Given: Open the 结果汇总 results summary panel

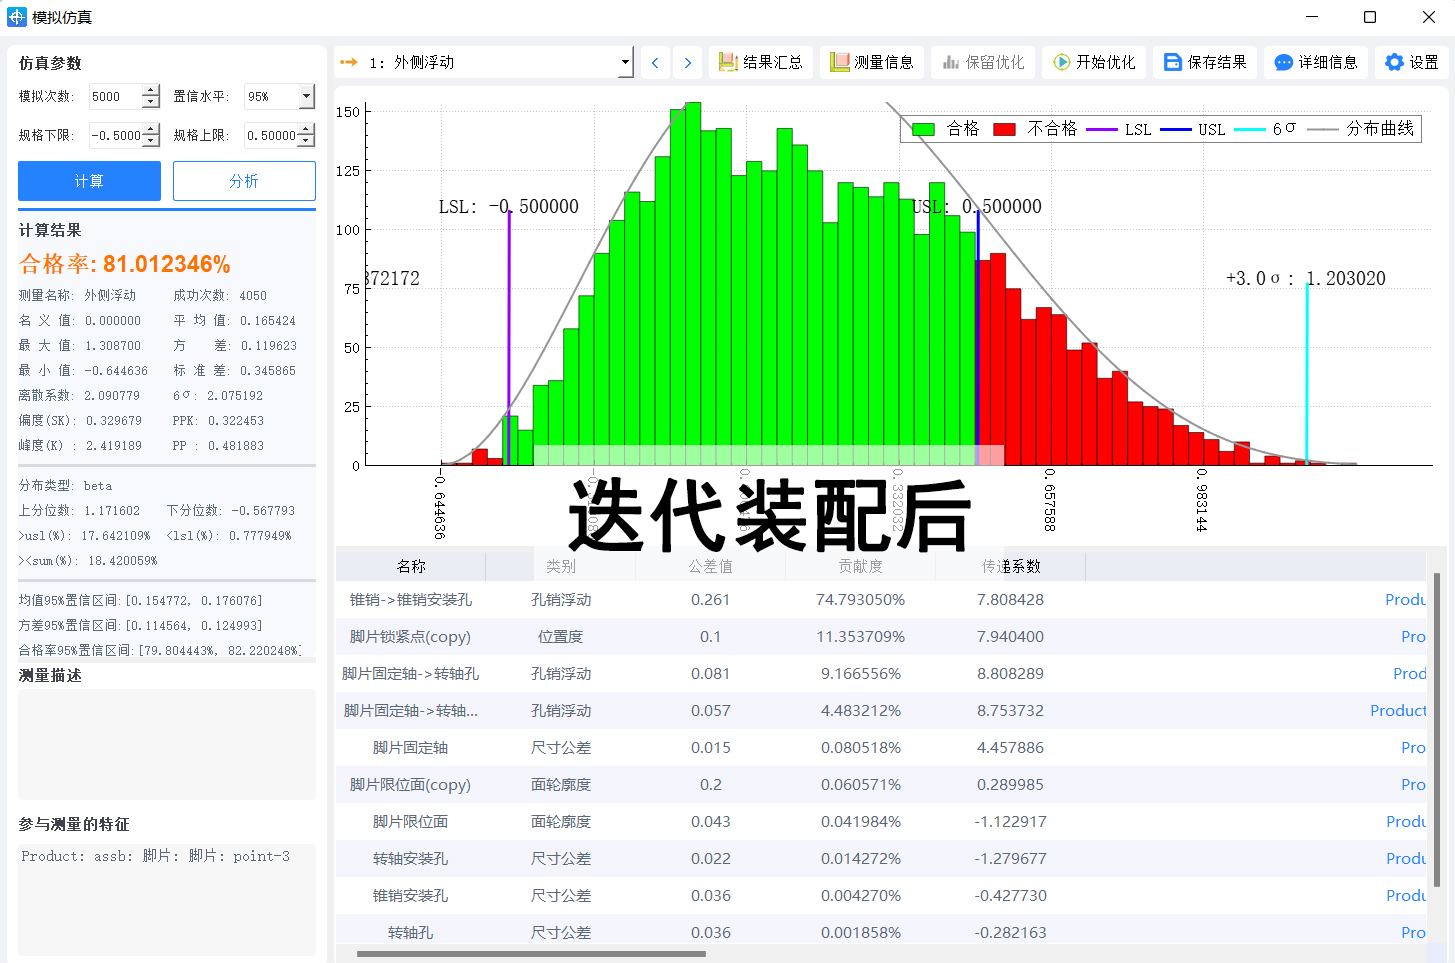Looking at the screenshot, I should coord(761,61).
